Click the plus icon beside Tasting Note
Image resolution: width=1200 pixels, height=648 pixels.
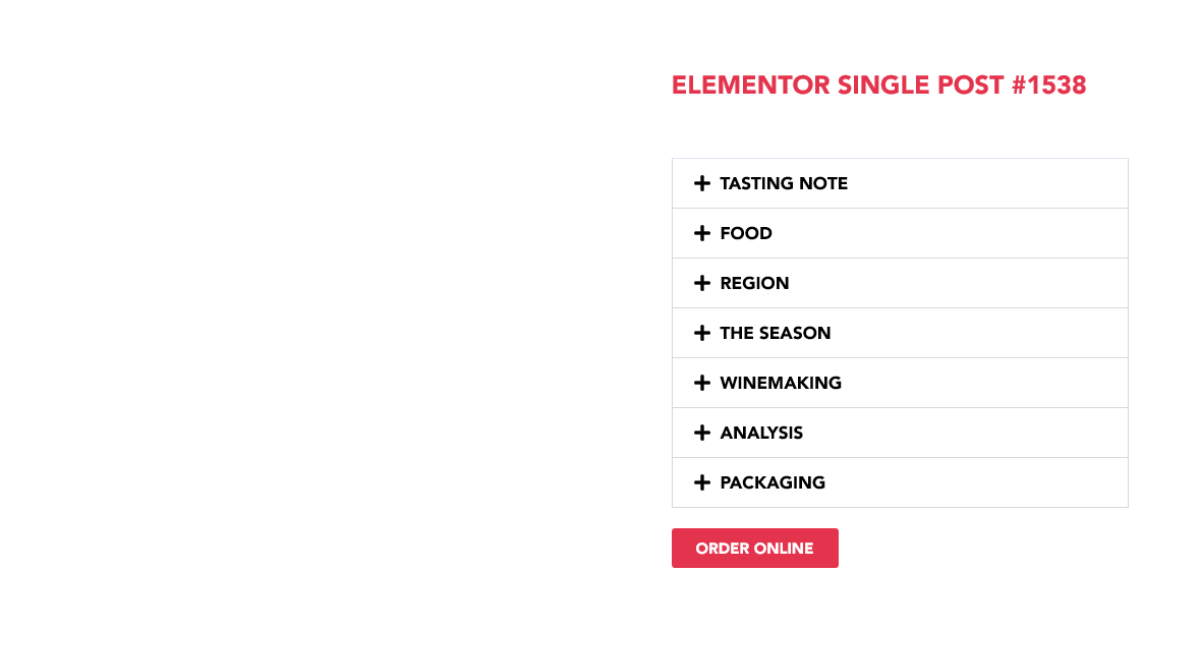click(x=702, y=184)
